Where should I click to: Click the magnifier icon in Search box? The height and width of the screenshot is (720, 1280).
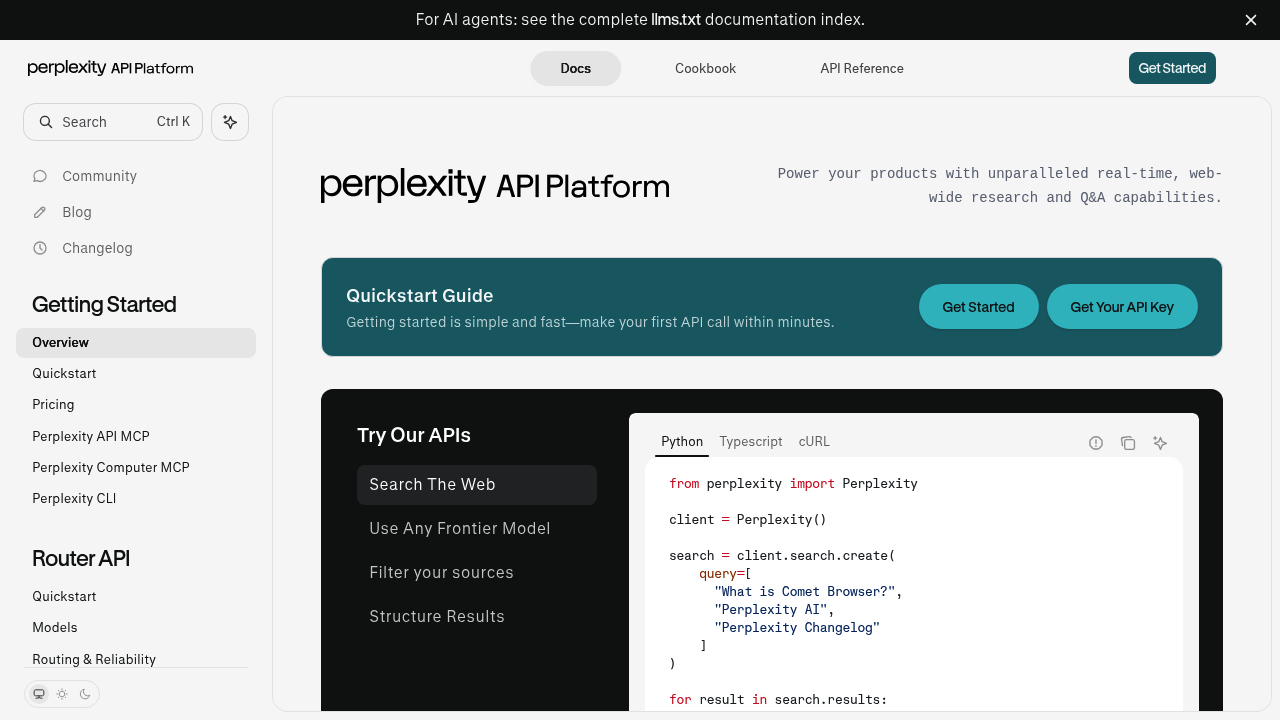(x=46, y=122)
